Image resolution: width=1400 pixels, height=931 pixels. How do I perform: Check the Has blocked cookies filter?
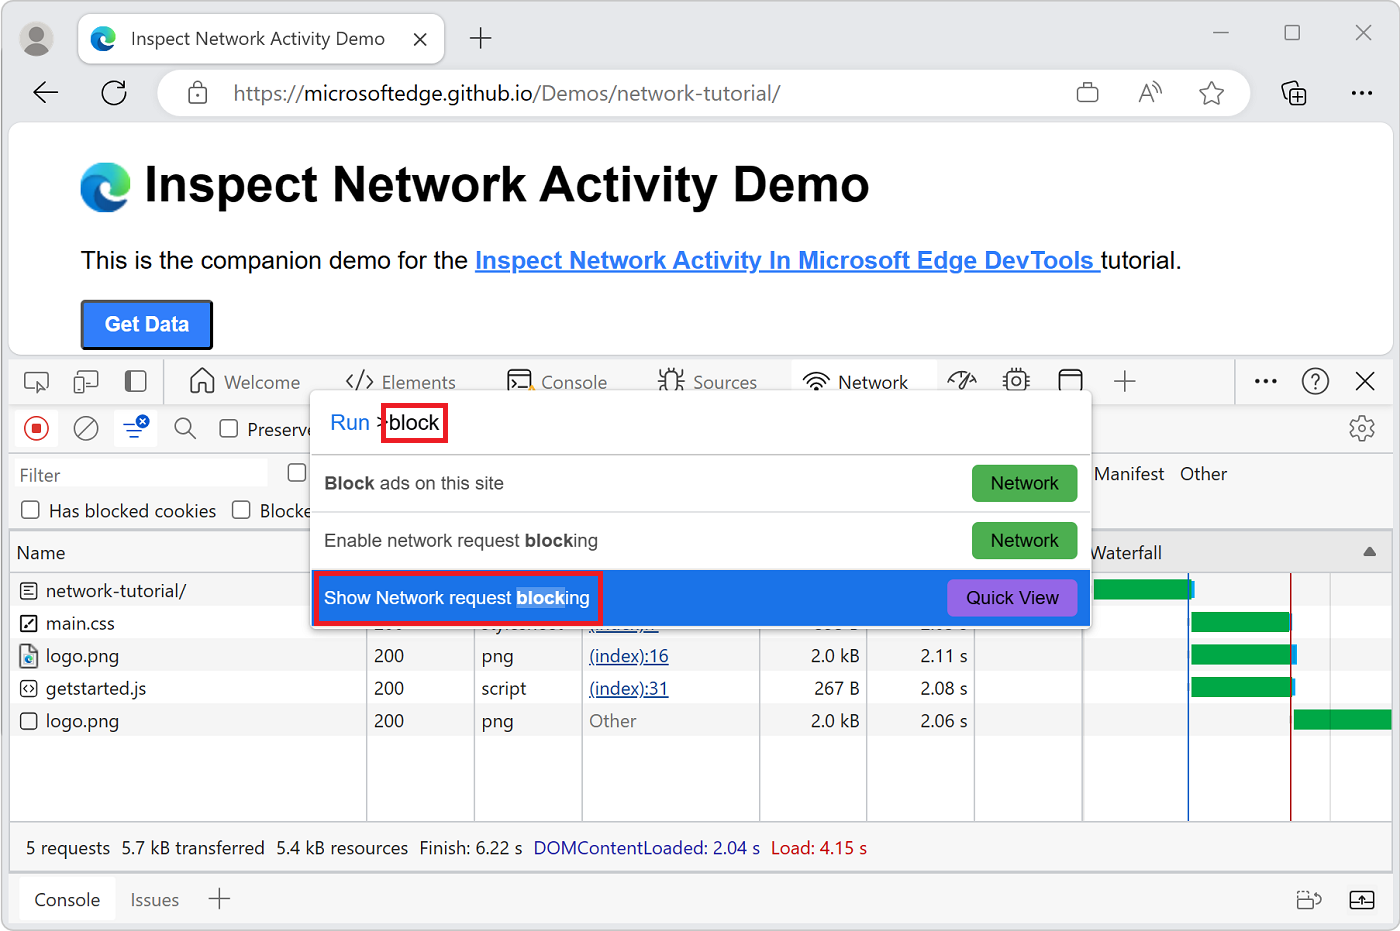tap(30, 510)
